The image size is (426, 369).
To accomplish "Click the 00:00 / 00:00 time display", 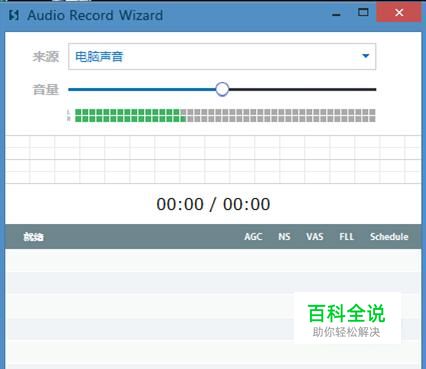I will 213,204.
